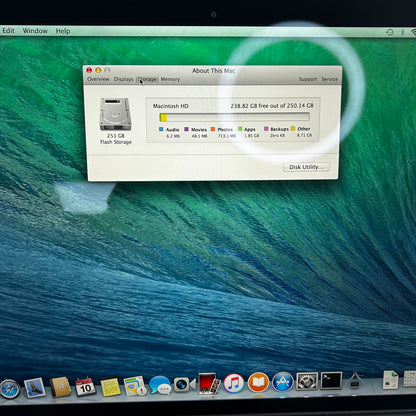Launch the yellow Notes app
416x416 pixels.
(110, 386)
